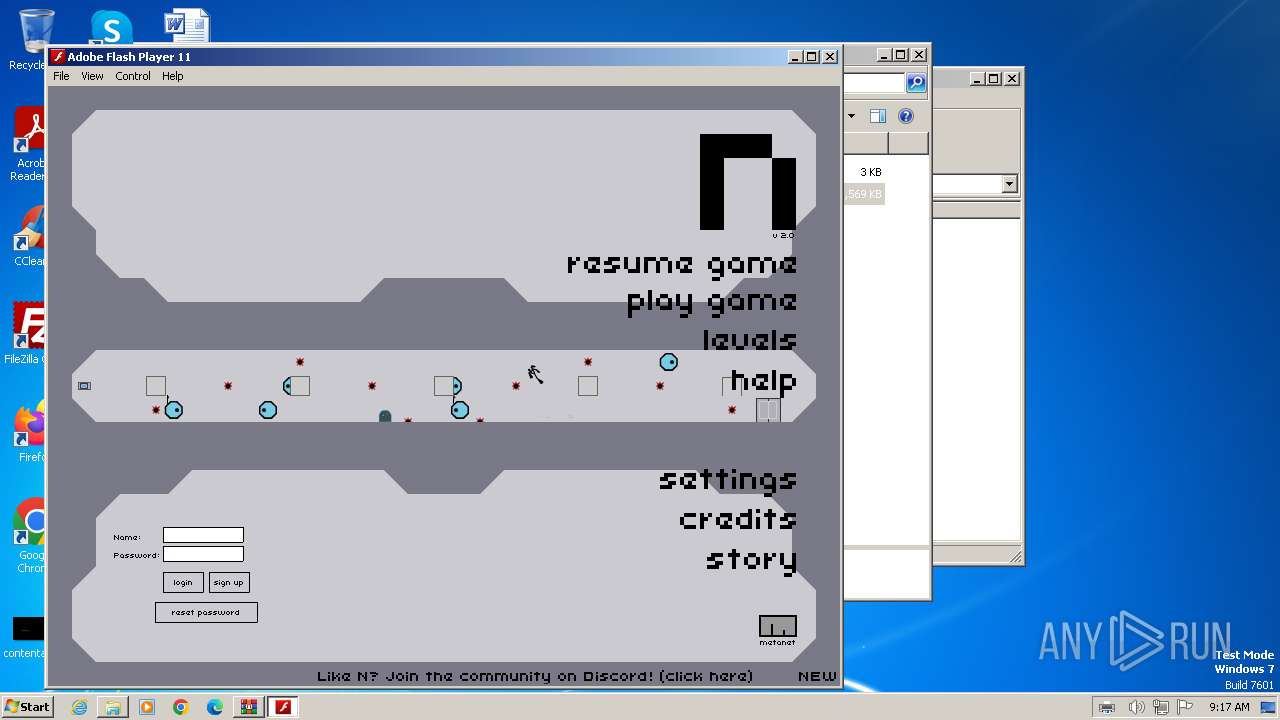Click the 3 KB file size cell
The height and width of the screenshot is (720, 1280).
[870, 172]
